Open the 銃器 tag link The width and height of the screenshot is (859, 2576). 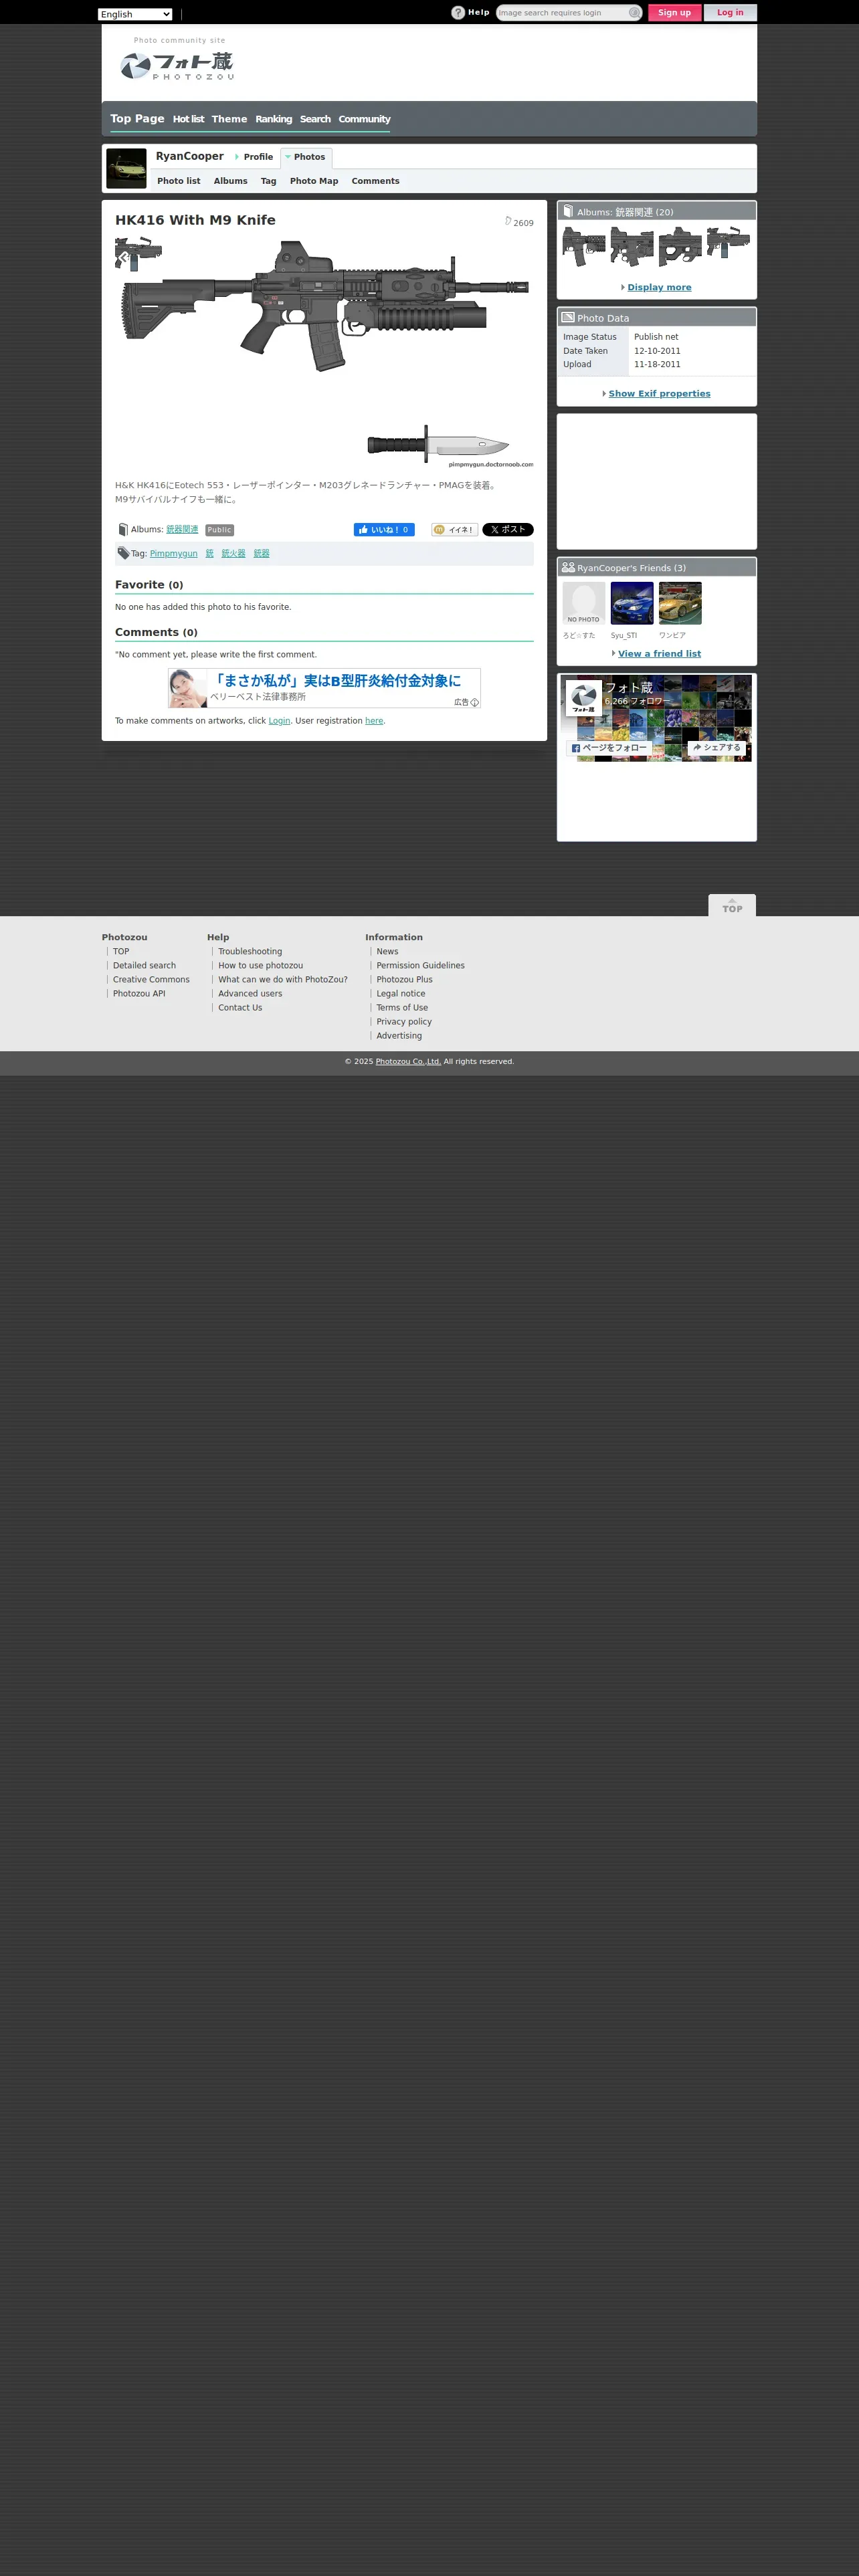tap(262, 554)
